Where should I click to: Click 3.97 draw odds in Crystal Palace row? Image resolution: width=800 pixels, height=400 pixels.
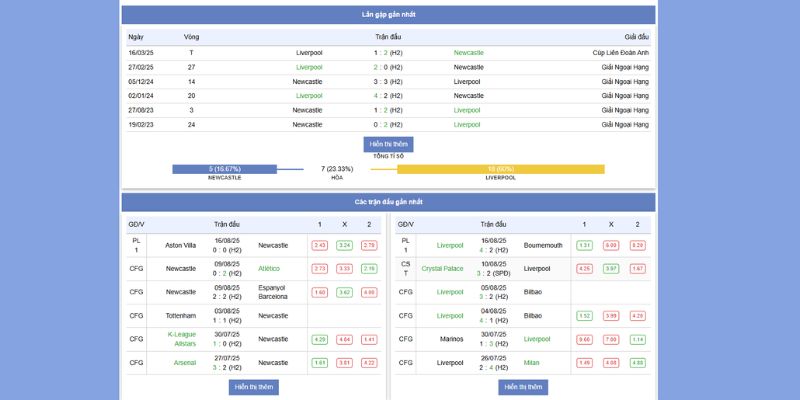pos(610,268)
